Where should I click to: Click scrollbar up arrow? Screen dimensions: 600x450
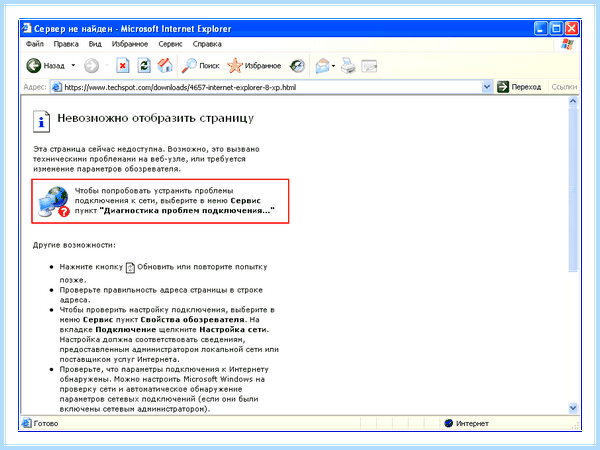pyautogui.click(x=573, y=101)
